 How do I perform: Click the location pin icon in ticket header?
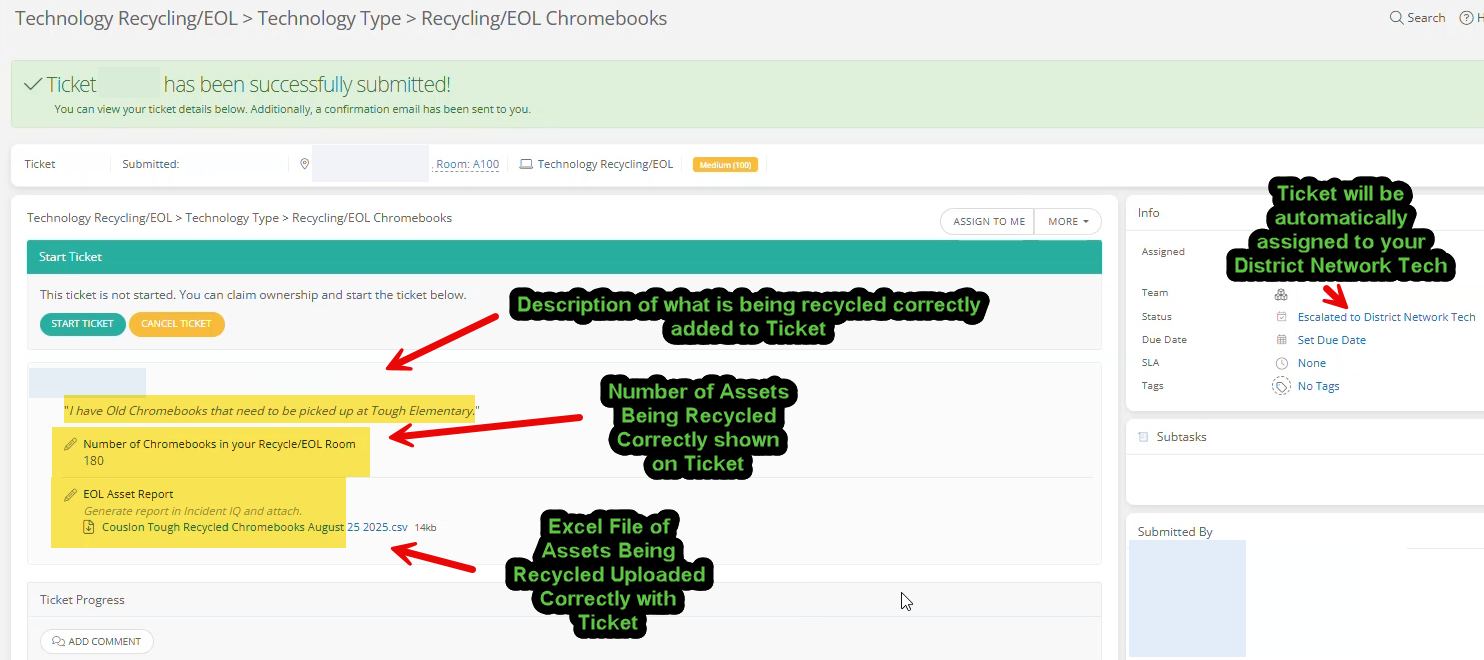point(305,164)
